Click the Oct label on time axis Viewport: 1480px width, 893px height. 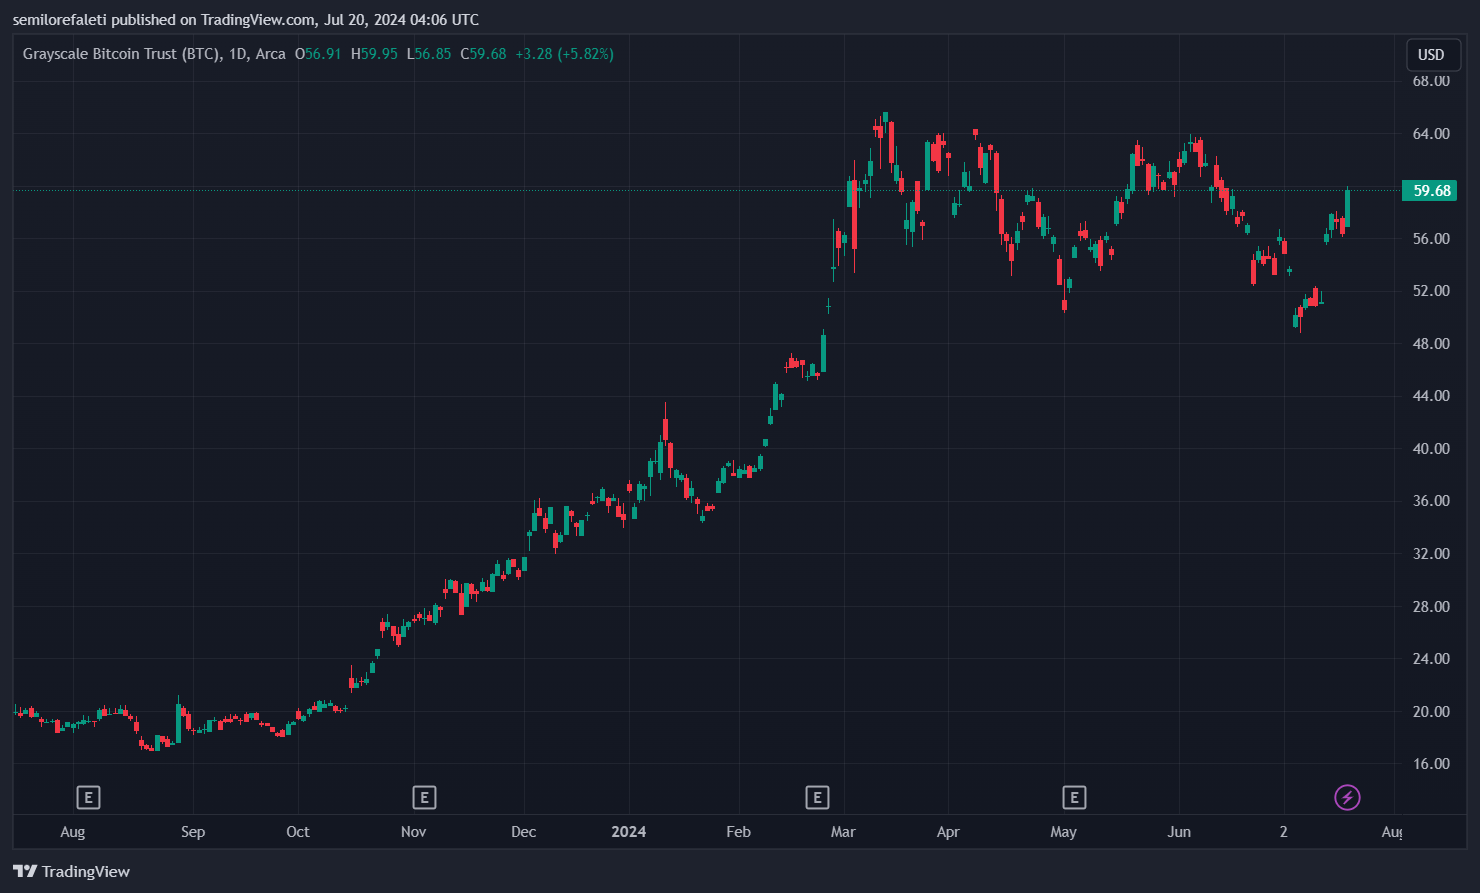pyautogui.click(x=298, y=832)
